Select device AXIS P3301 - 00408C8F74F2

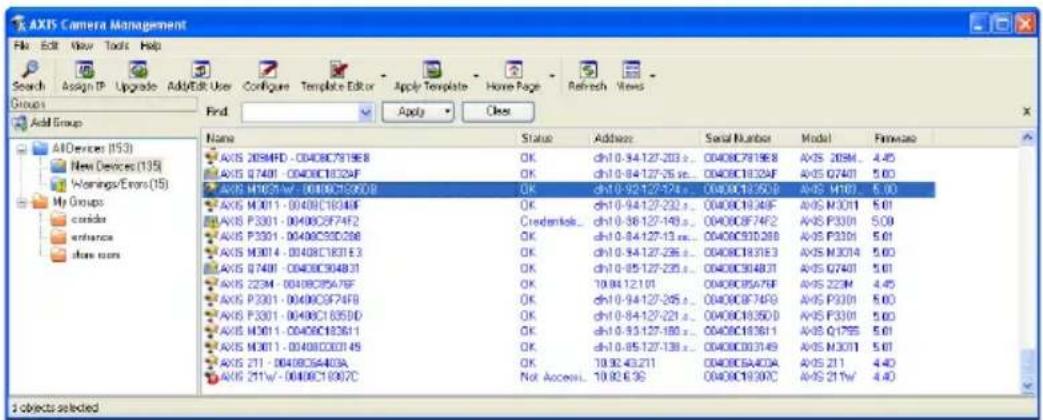point(569,220)
